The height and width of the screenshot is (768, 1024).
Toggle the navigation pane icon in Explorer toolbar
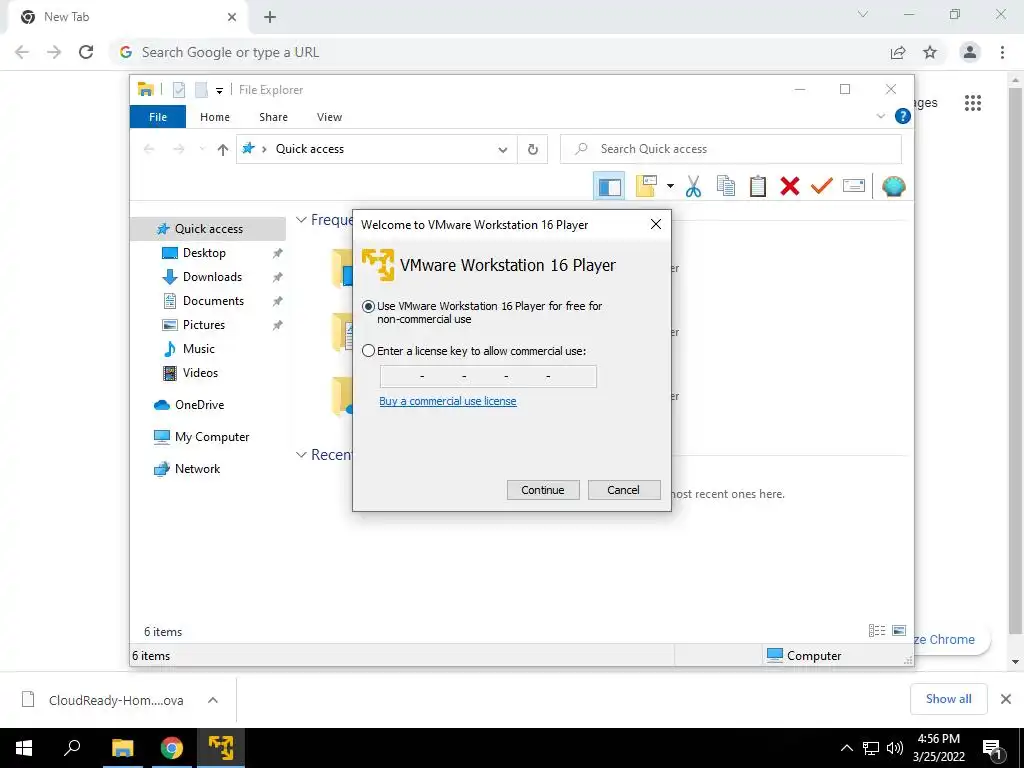[x=609, y=187]
